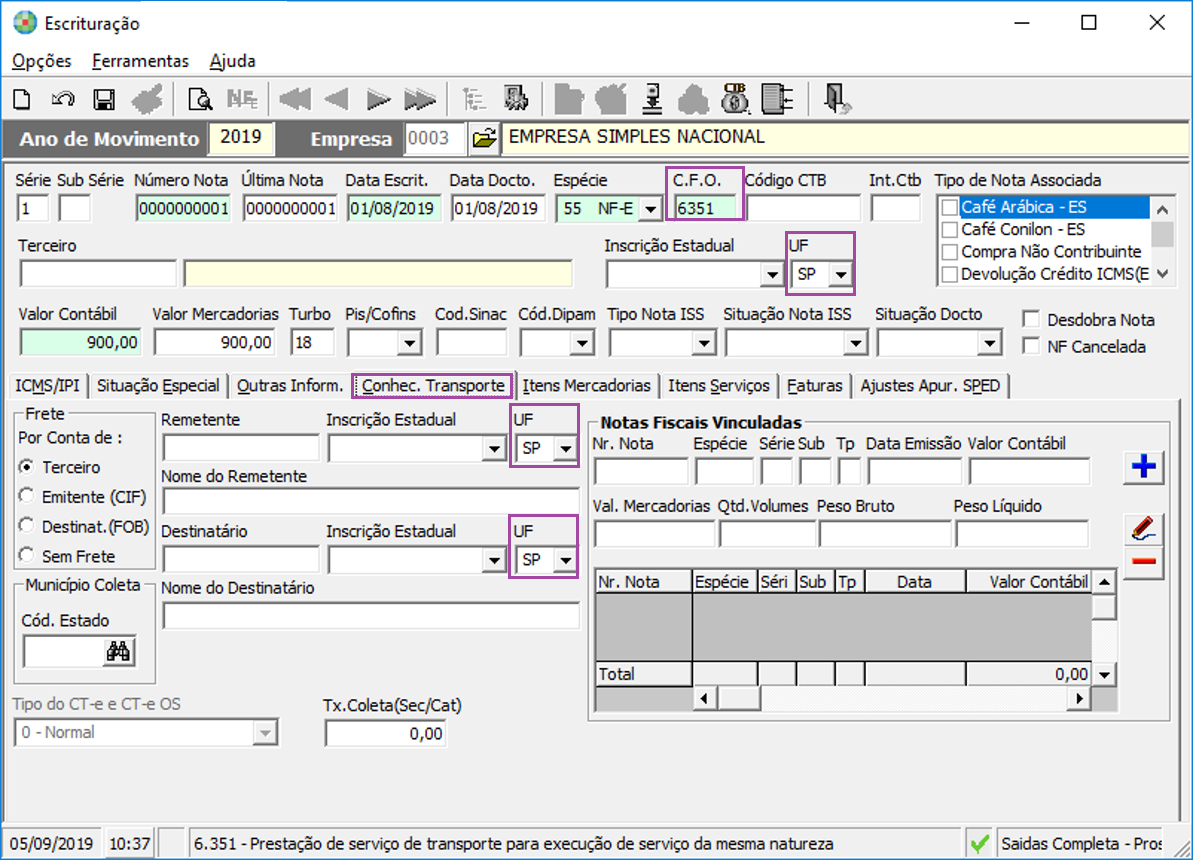Switch to the Itens Mercadorias tab

click(x=587, y=386)
